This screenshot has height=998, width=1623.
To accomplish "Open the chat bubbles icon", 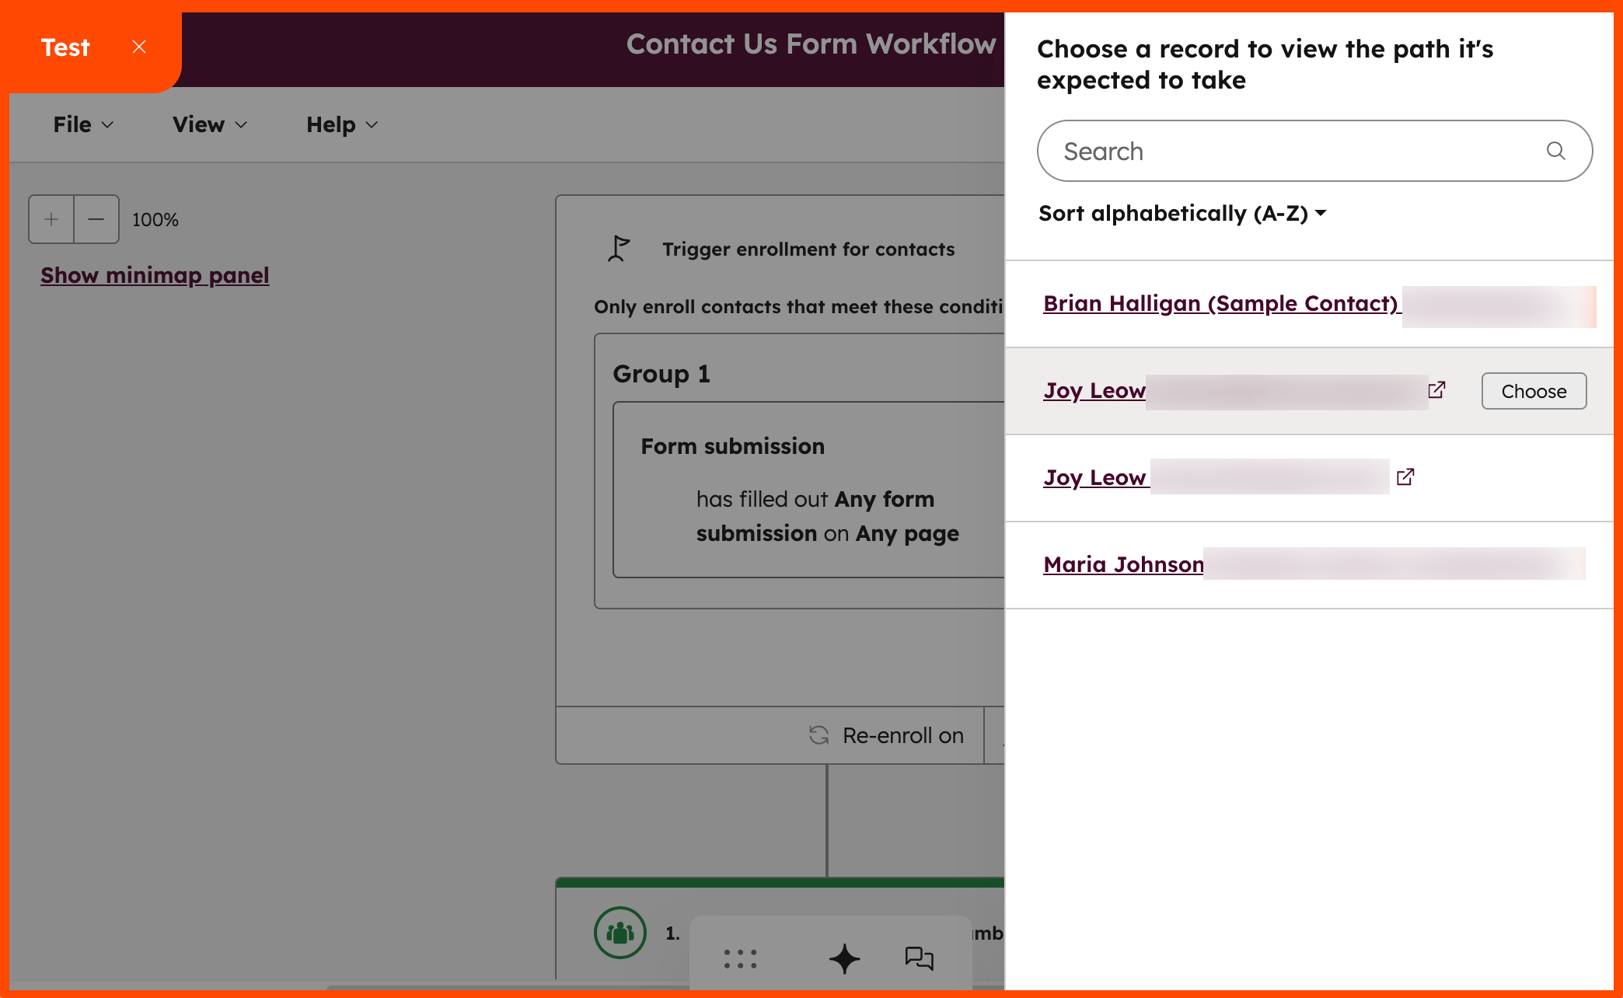I will (919, 958).
